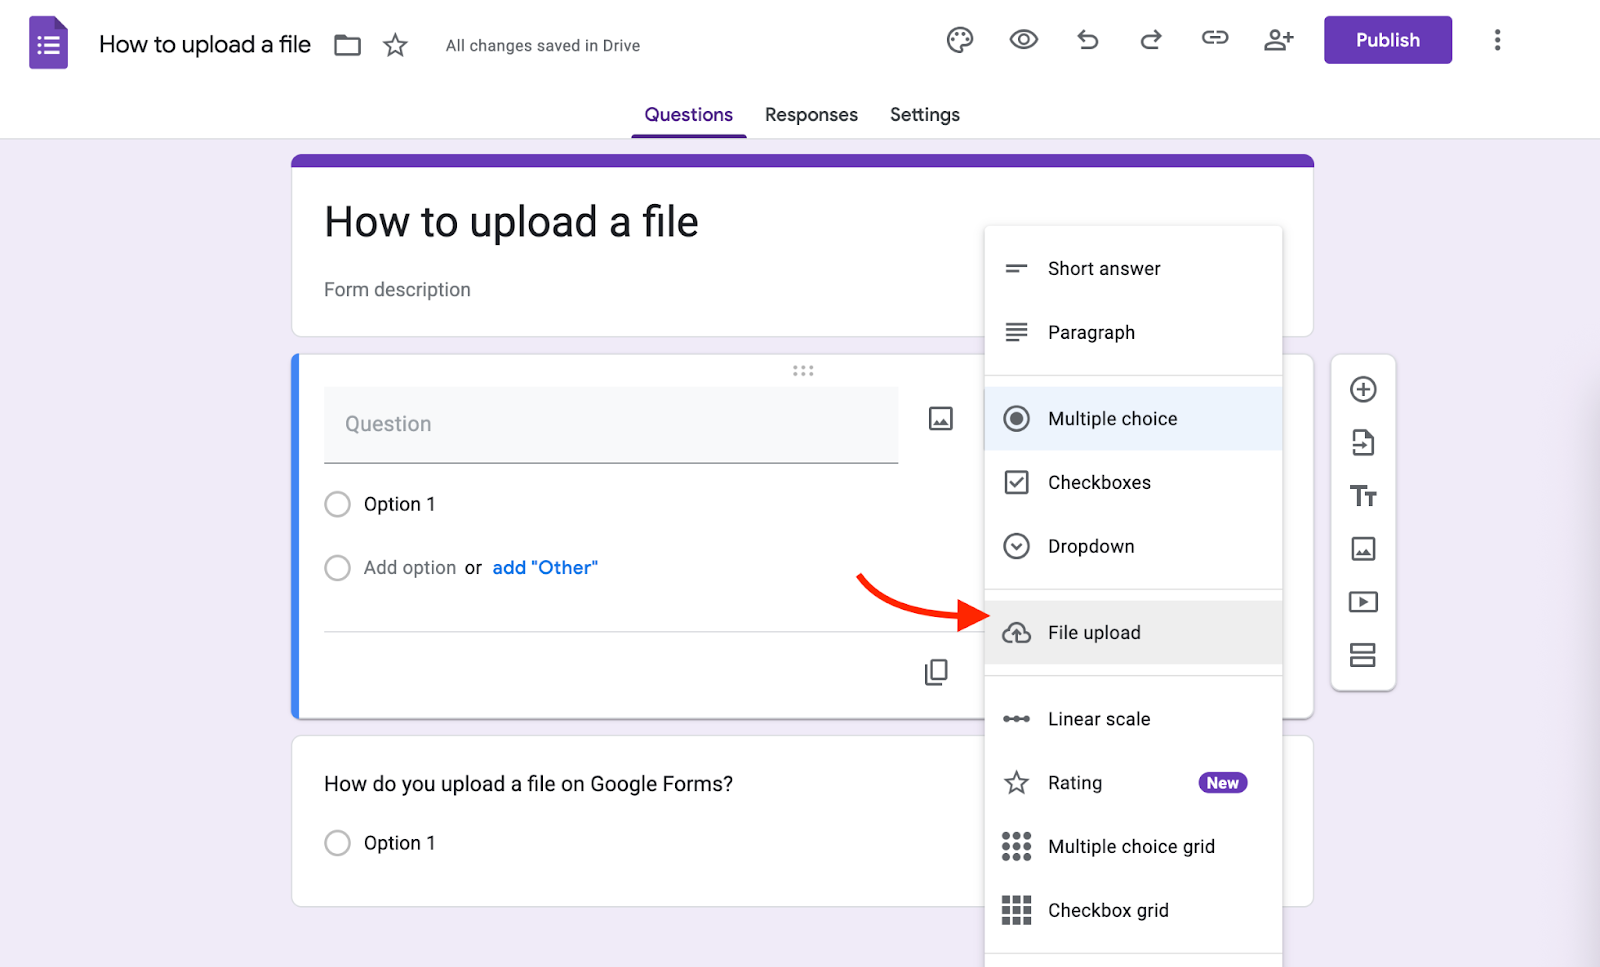The image size is (1600, 967).
Task: Open the more options three-dot menu
Action: [x=1497, y=40]
